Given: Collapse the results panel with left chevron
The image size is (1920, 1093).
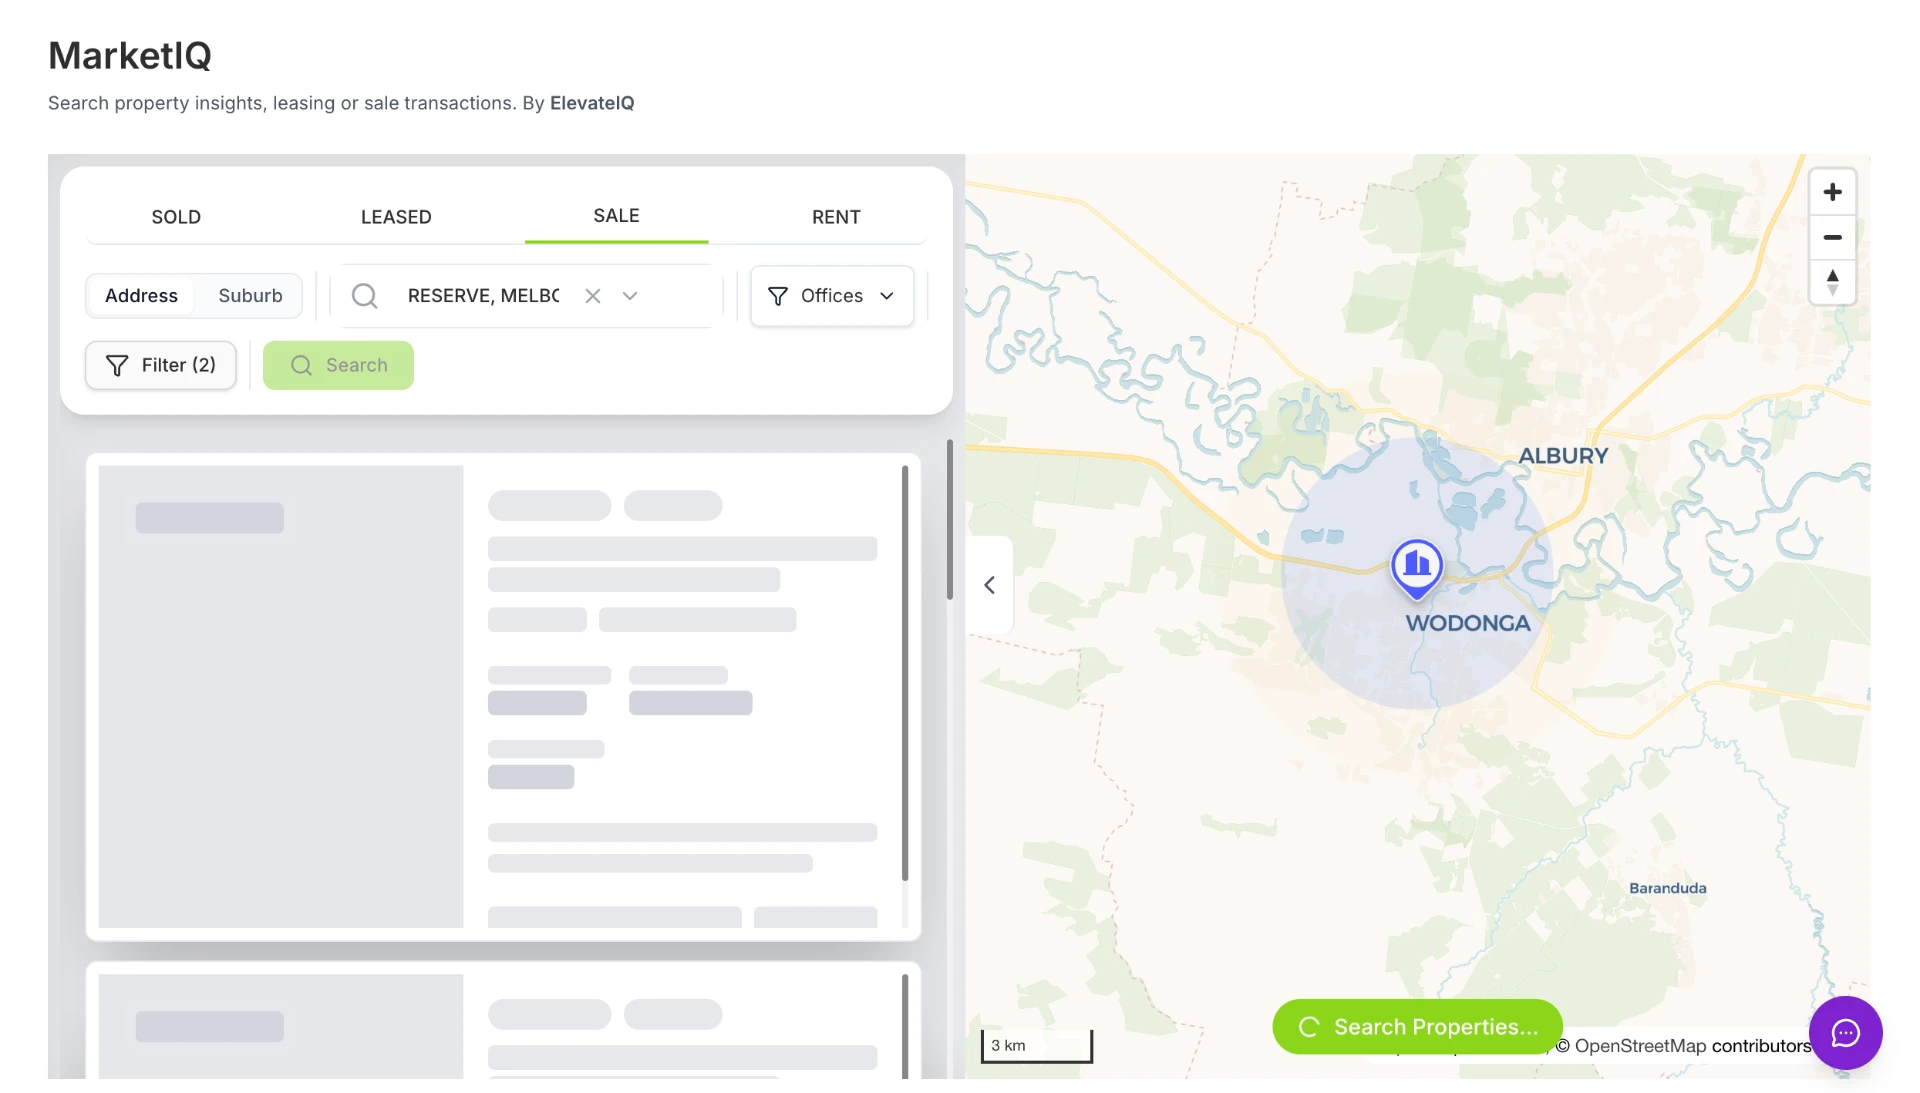Looking at the screenshot, I should click(x=989, y=585).
